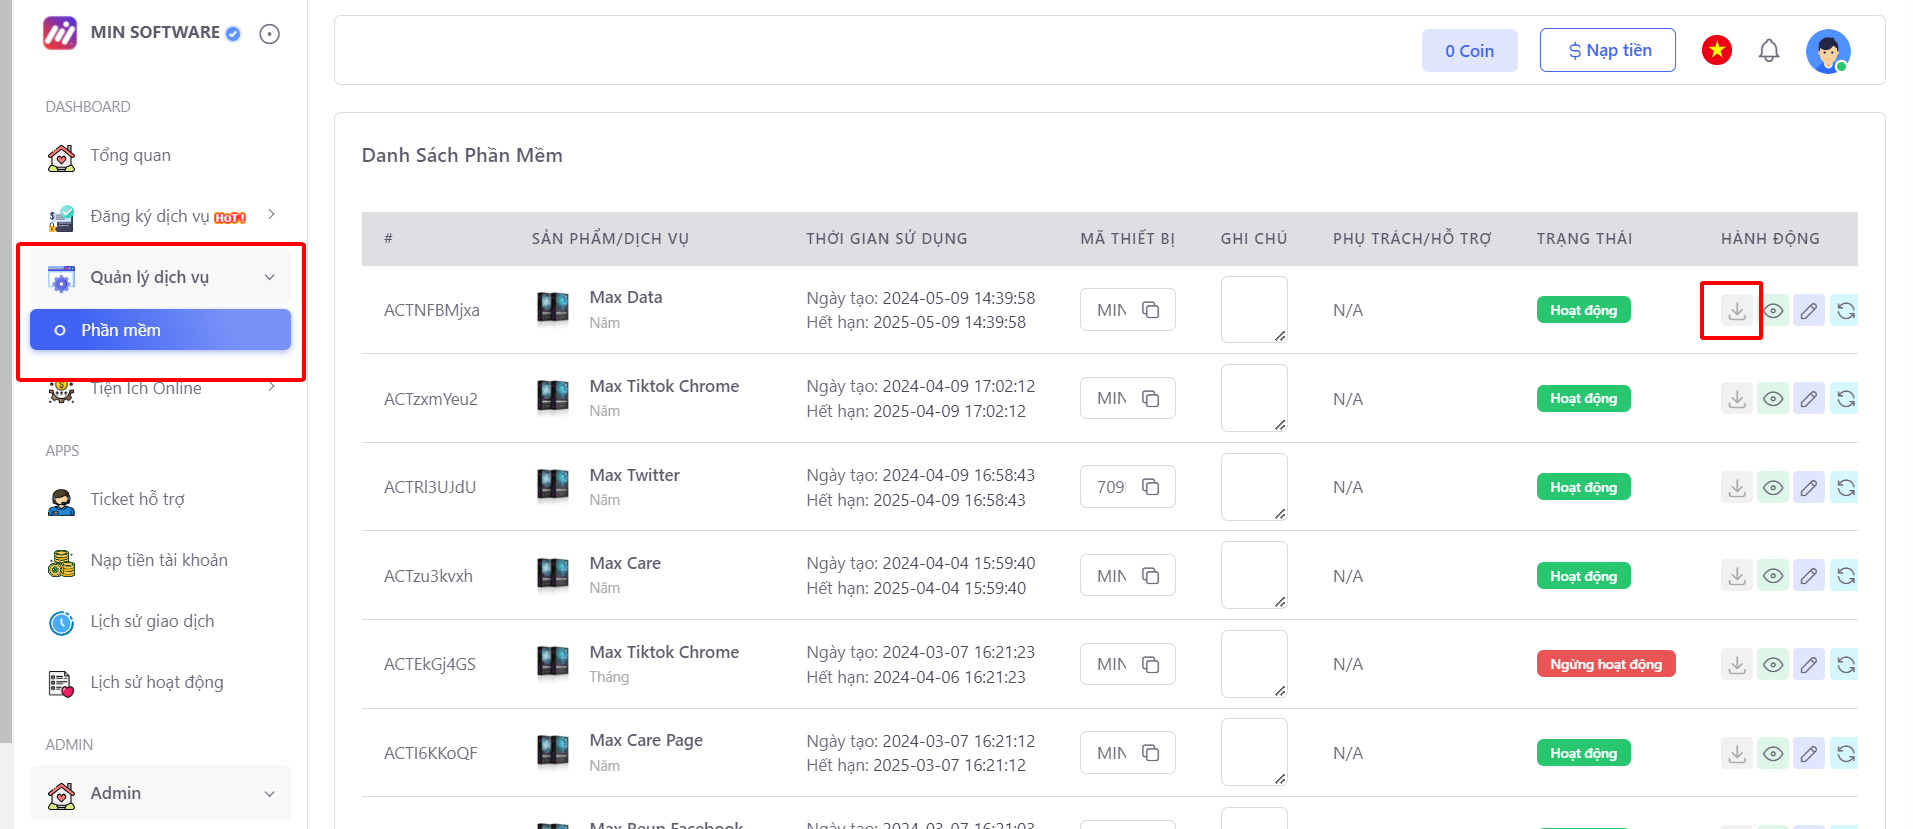
Task: Click the Max Twitter product thumbnail
Action: click(x=553, y=486)
